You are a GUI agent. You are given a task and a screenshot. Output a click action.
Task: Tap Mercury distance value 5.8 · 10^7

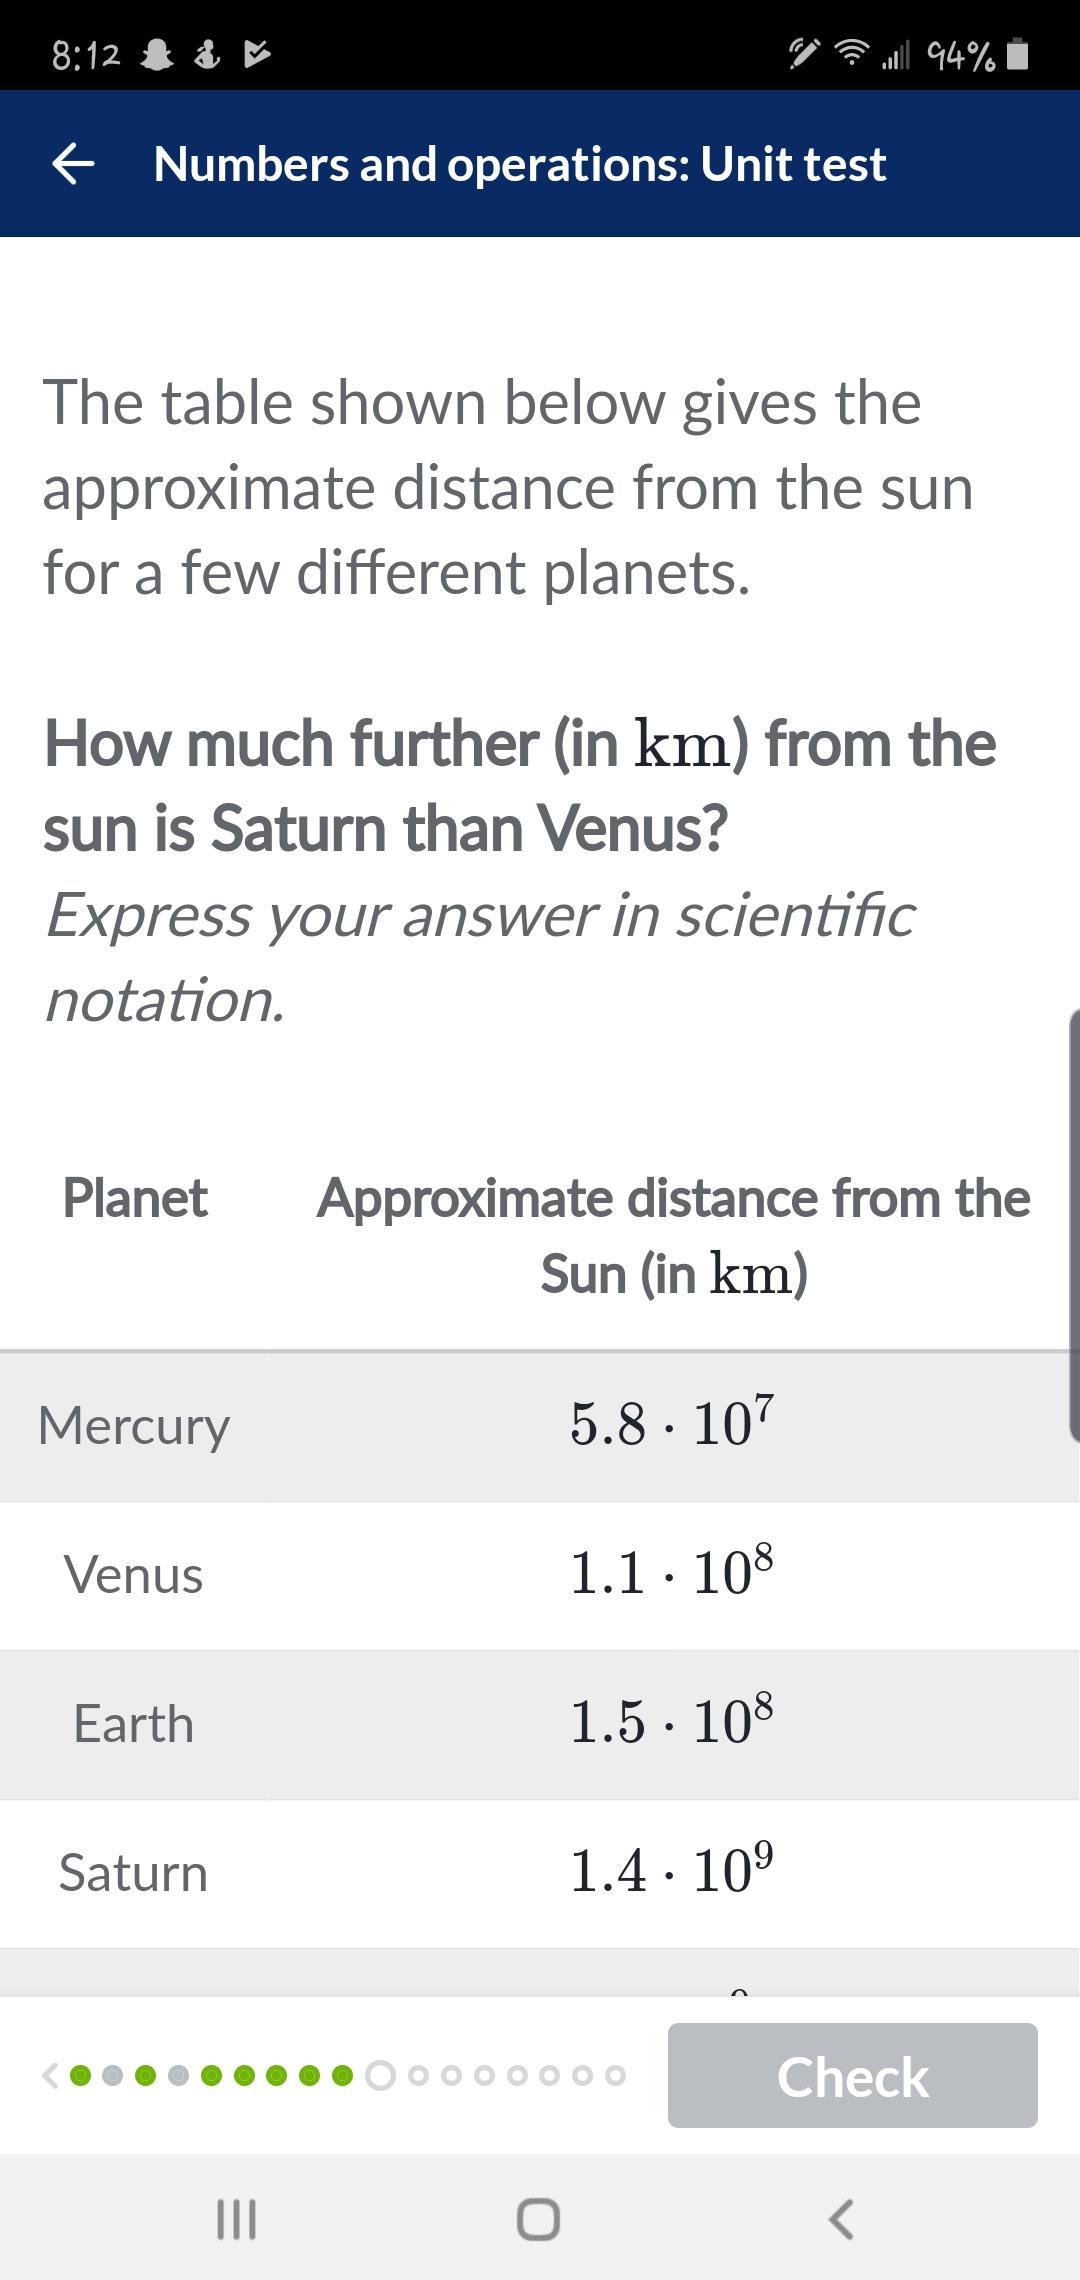[x=672, y=1422]
